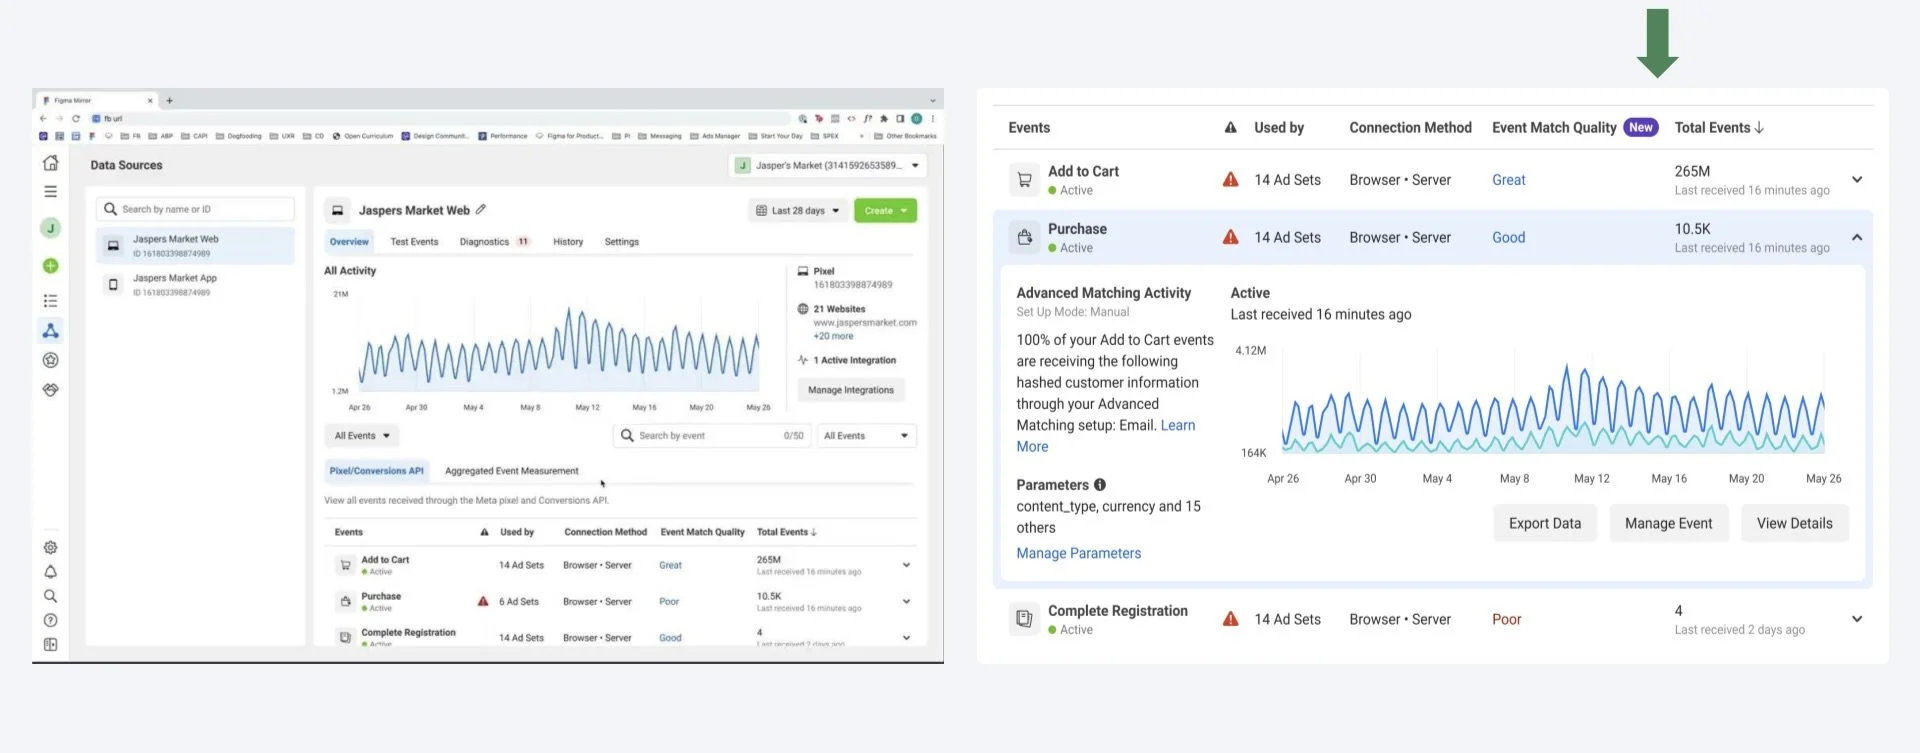Click Complete Registration icon in enlarged table

1024,619
